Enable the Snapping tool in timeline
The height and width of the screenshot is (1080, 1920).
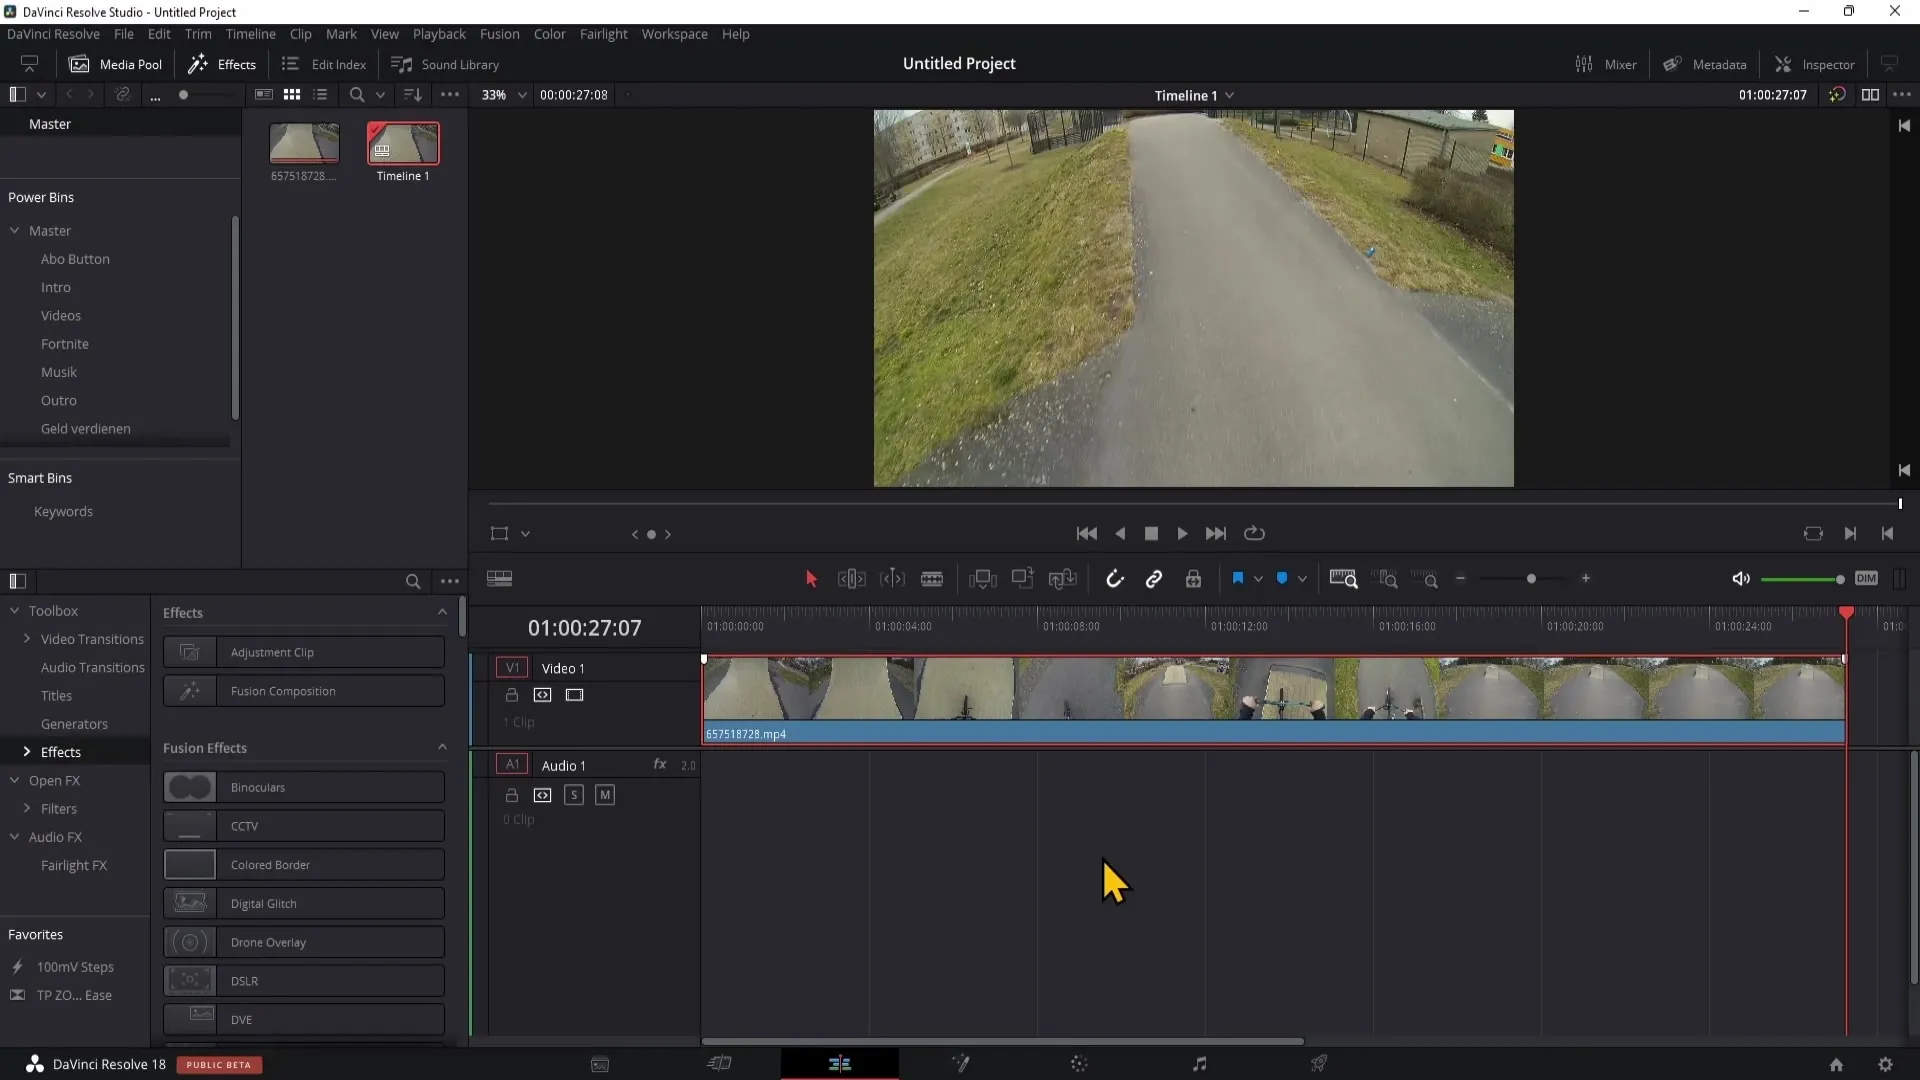1114,580
